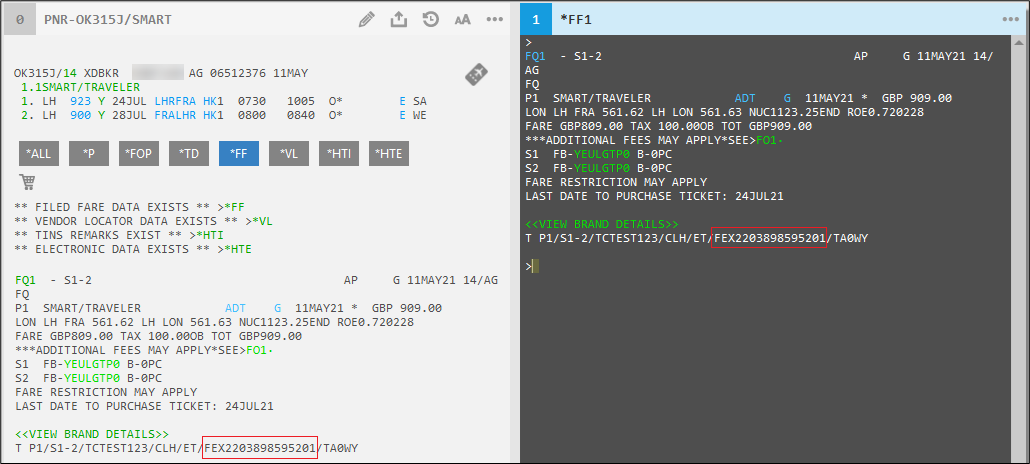Click the export/share upload icon

399,19
